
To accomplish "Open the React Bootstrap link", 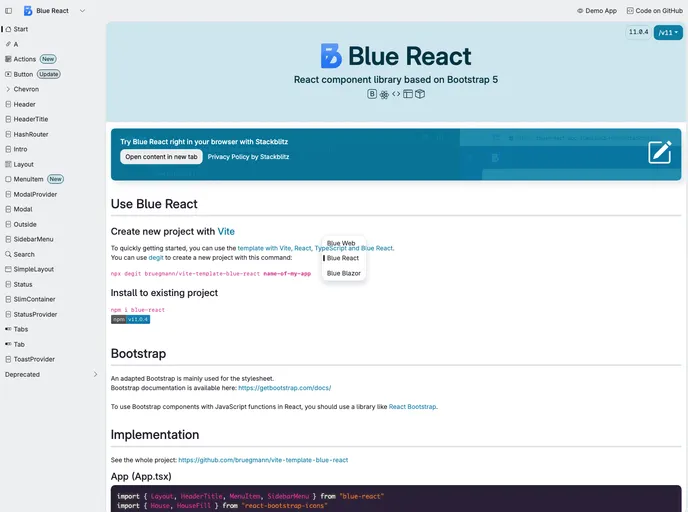I will (412, 407).
